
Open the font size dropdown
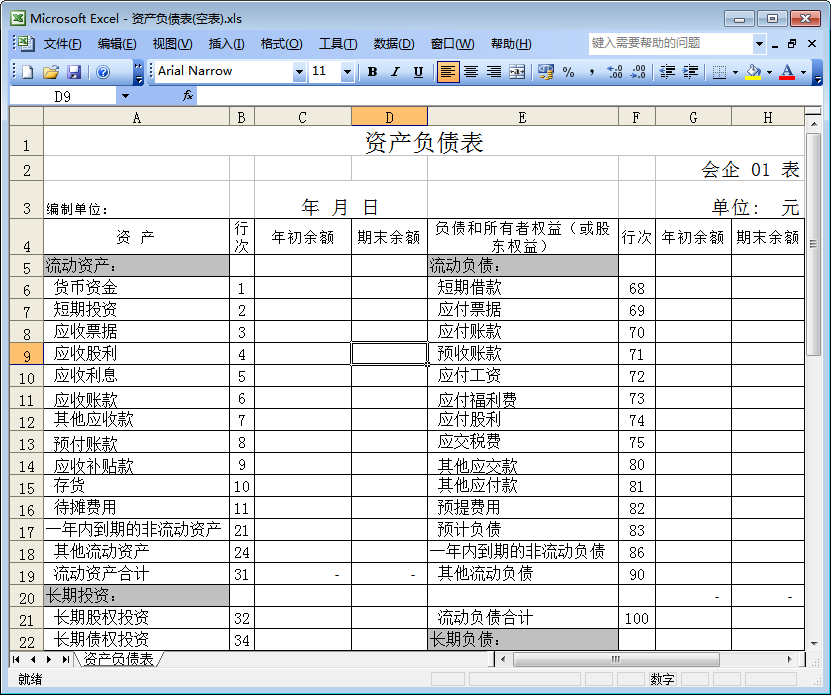tap(348, 72)
